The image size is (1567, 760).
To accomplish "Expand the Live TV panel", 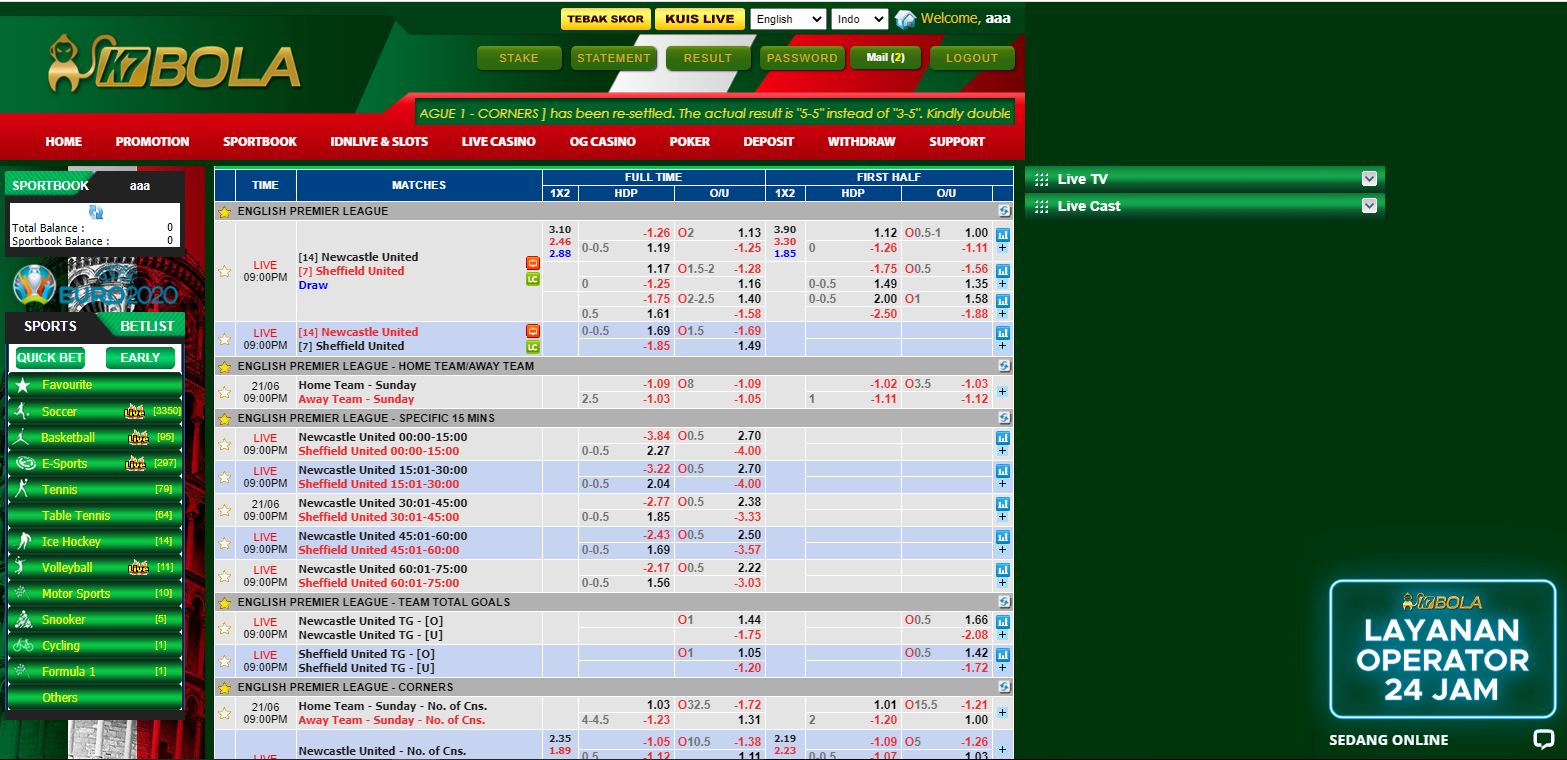I will [1370, 178].
